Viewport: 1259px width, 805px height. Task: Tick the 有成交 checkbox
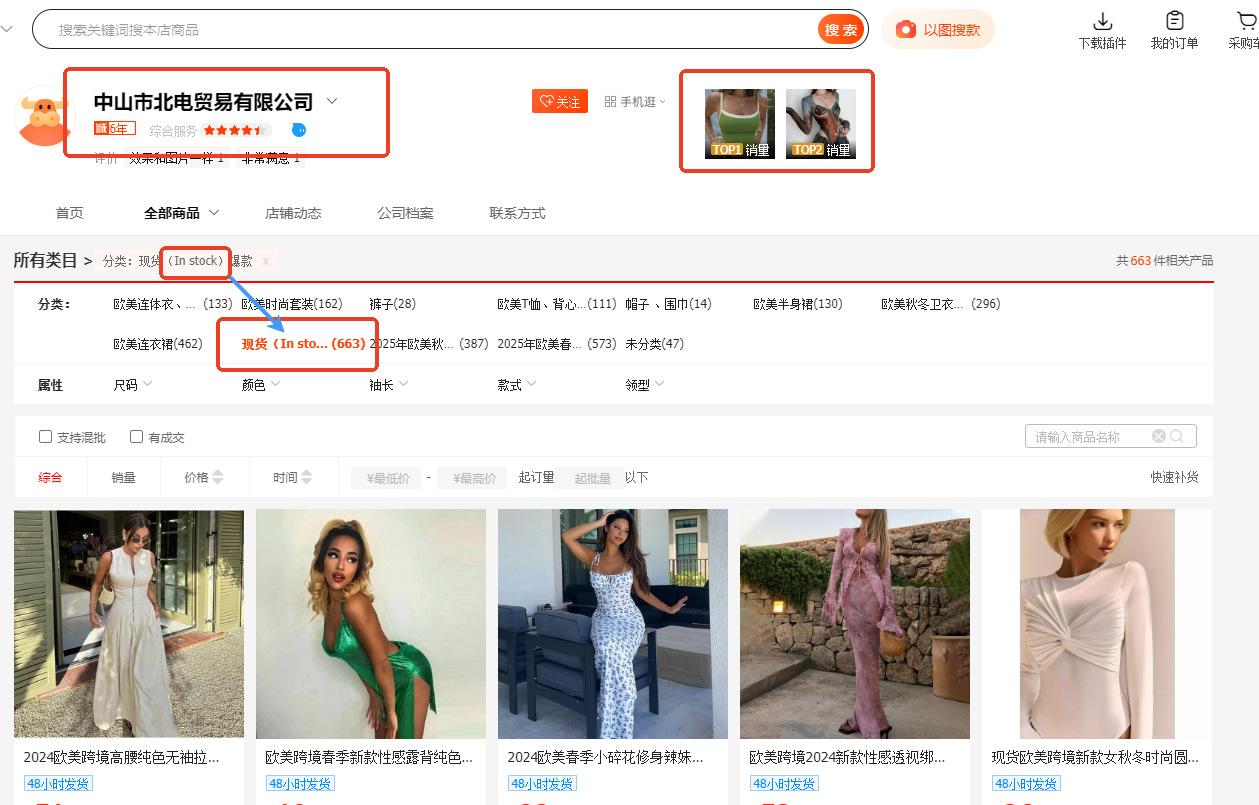(137, 437)
